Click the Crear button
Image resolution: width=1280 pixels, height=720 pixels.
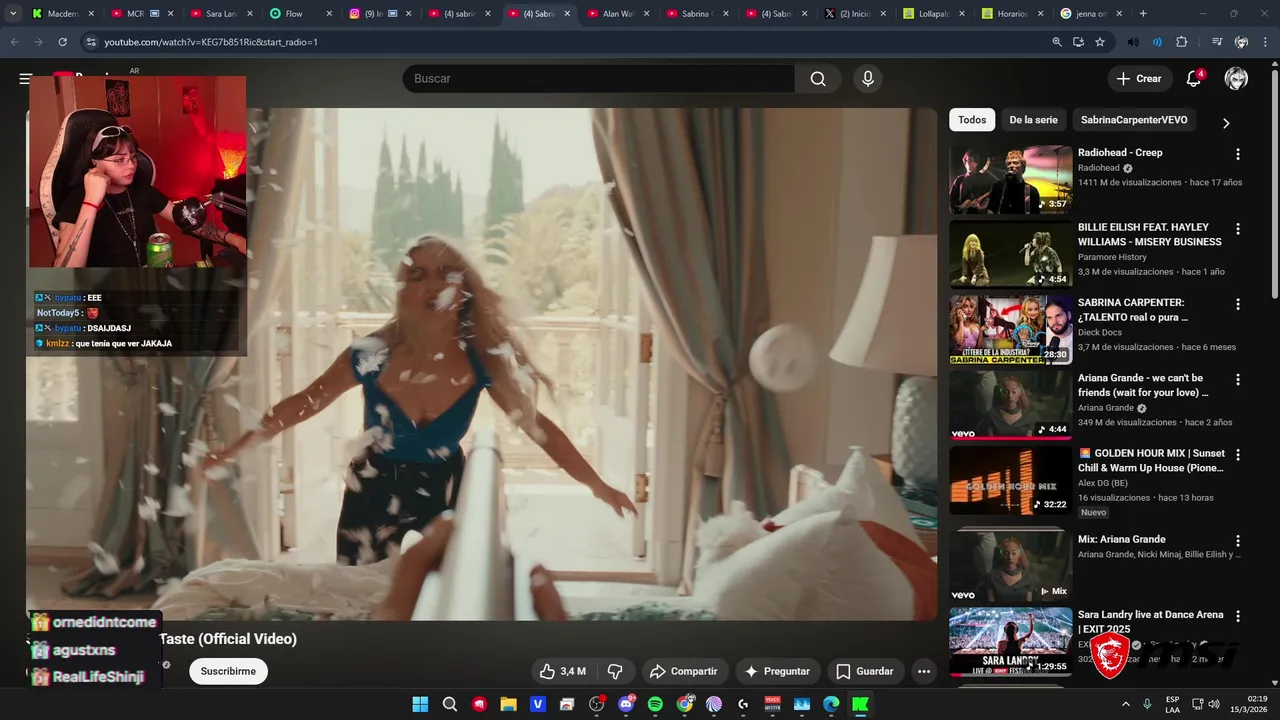(1140, 79)
